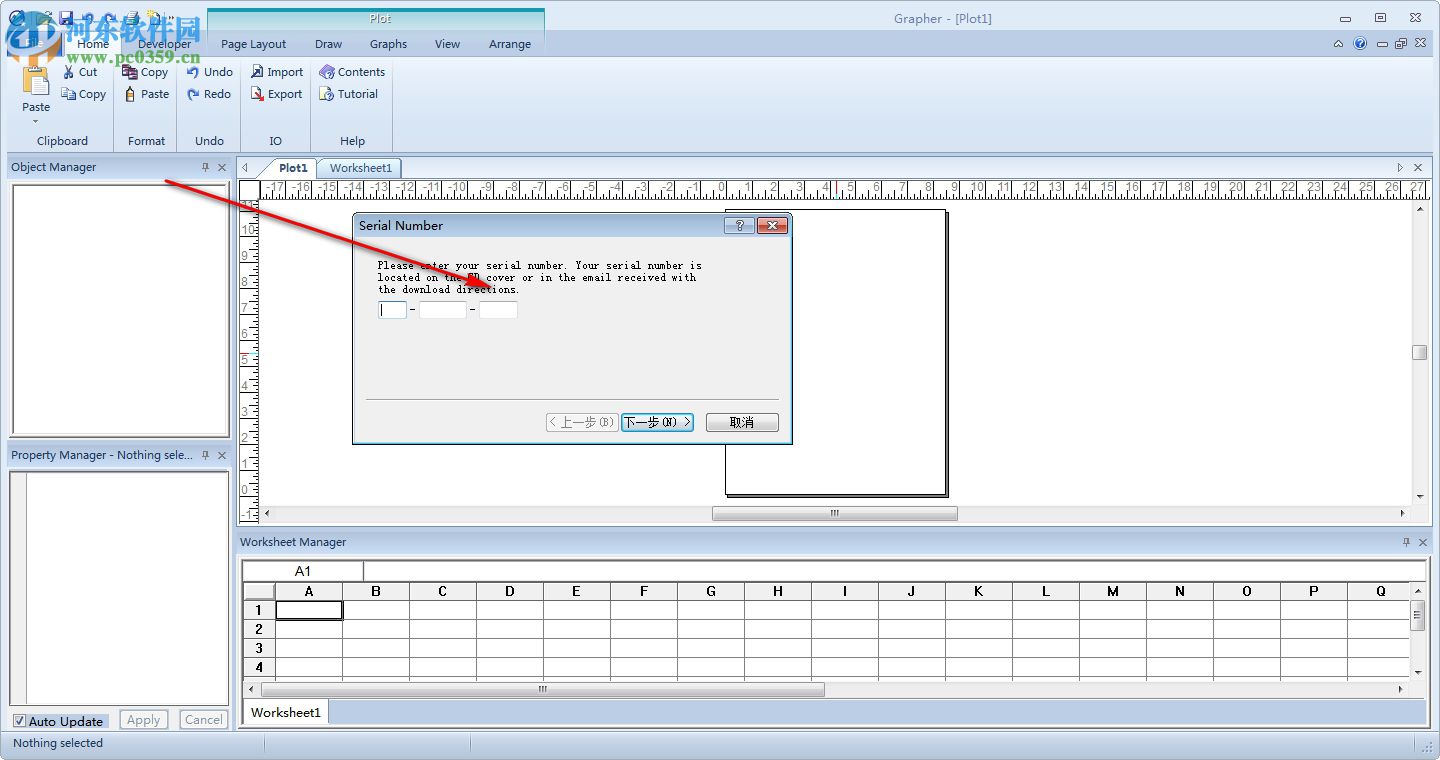Click the Export icon in IO group

(257, 94)
